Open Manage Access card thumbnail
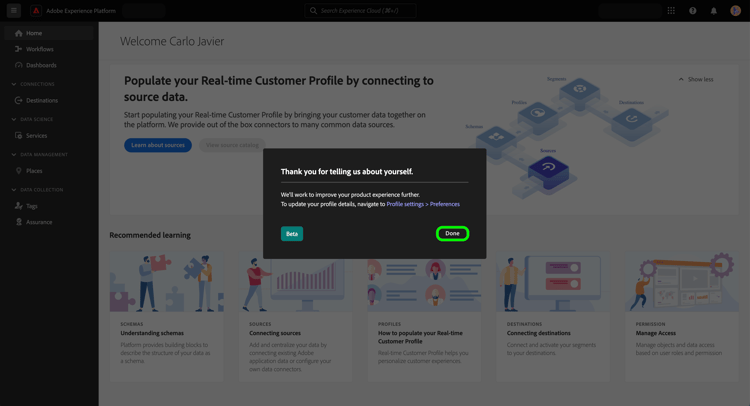 point(682,282)
